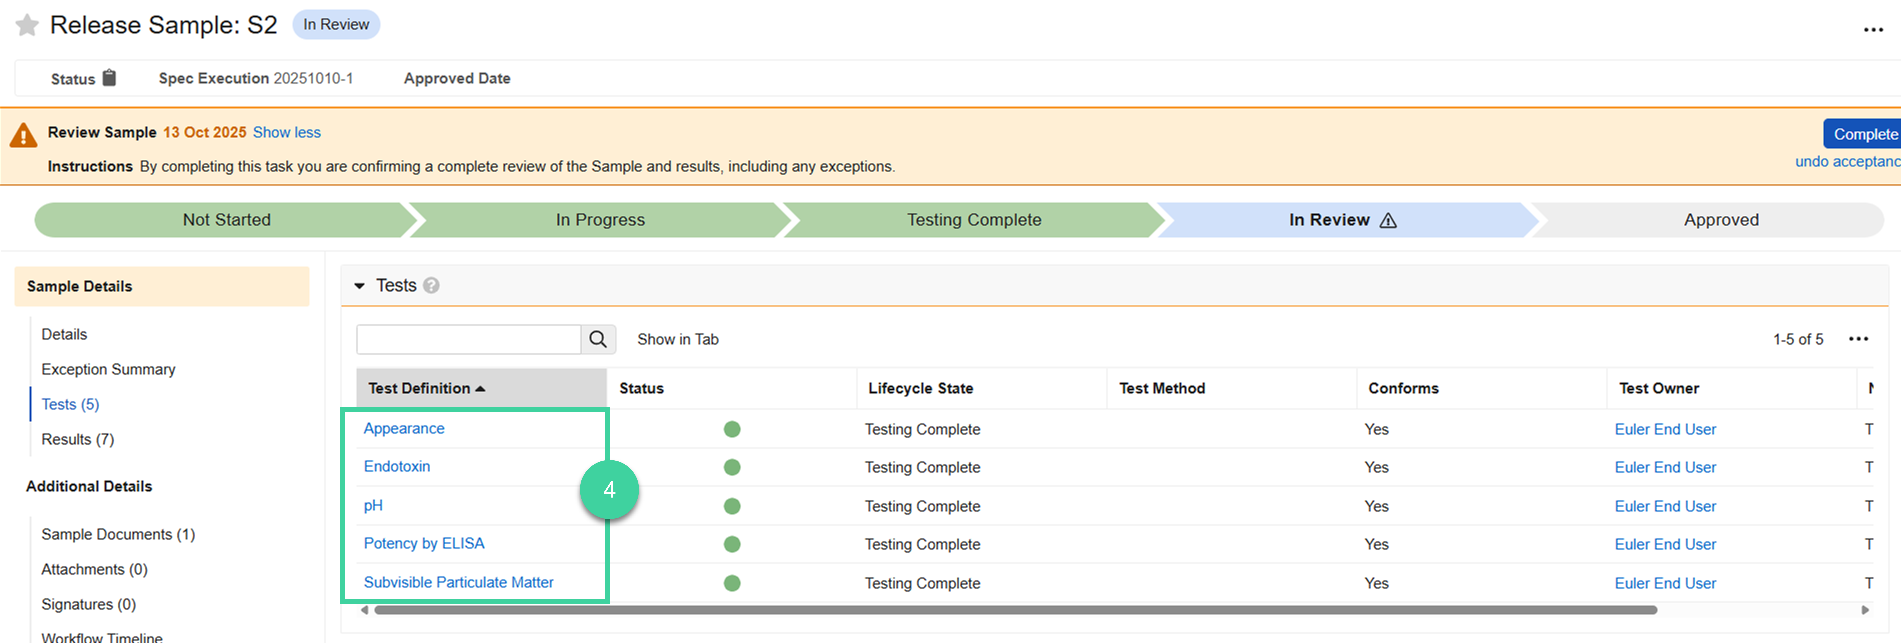The height and width of the screenshot is (643, 1901).
Task: Click the 13 Oct 2025 due date
Action: click(x=205, y=132)
